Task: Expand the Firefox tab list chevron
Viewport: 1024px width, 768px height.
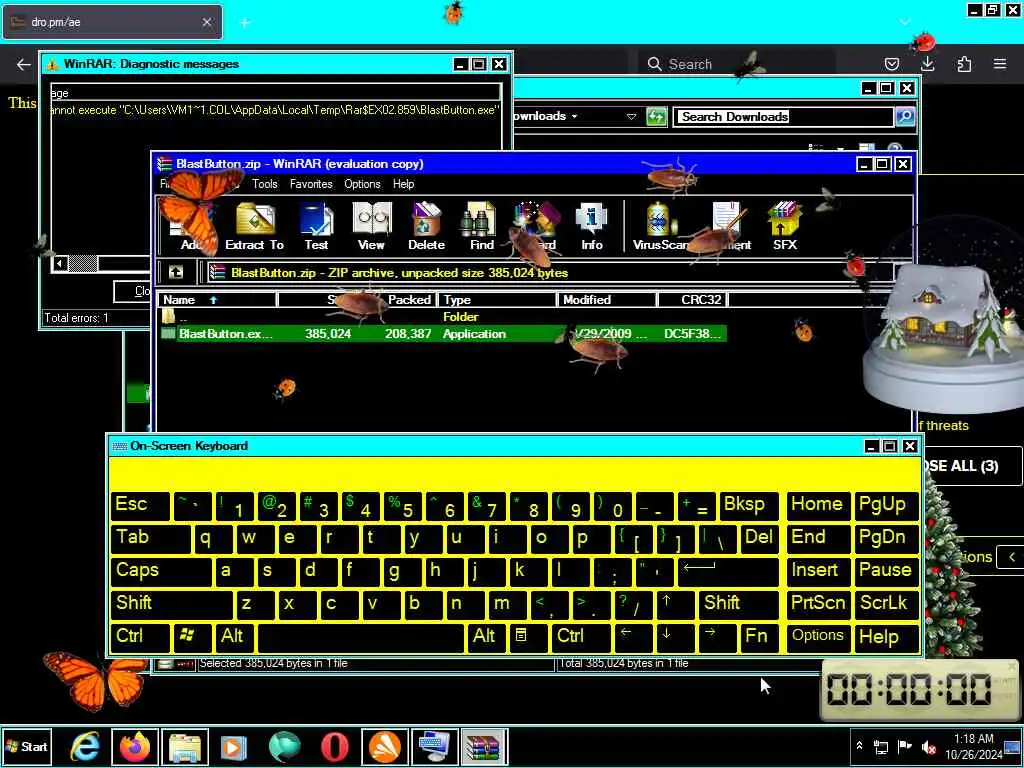Action: [904, 22]
